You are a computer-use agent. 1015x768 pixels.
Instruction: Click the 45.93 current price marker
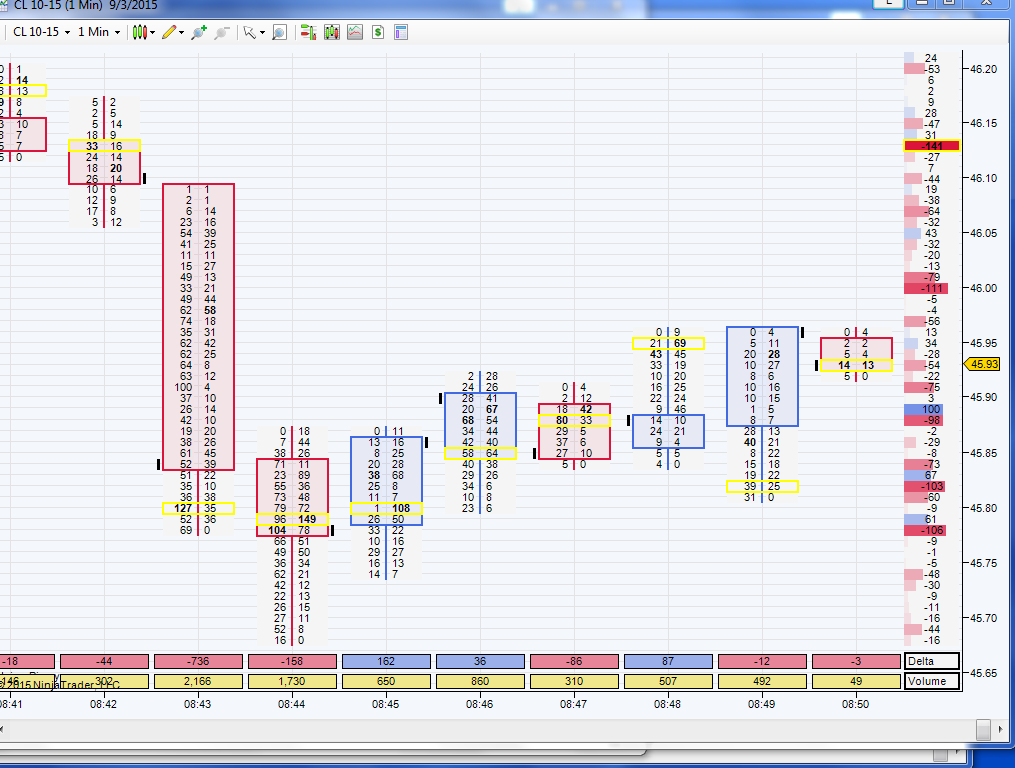[983, 365]
